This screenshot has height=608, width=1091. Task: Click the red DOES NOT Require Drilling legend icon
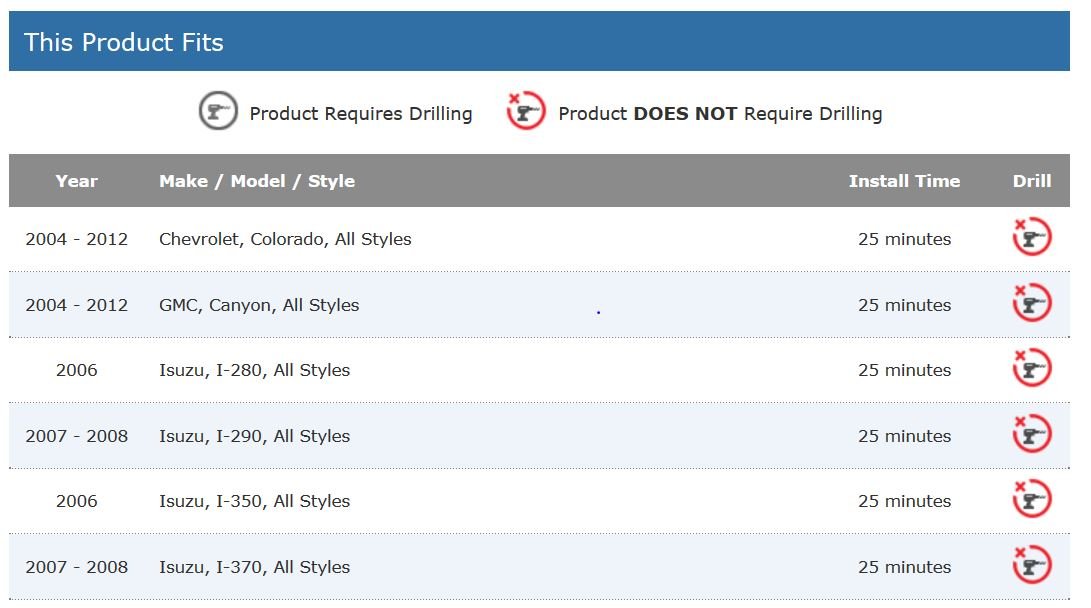(x=526, y=111)
